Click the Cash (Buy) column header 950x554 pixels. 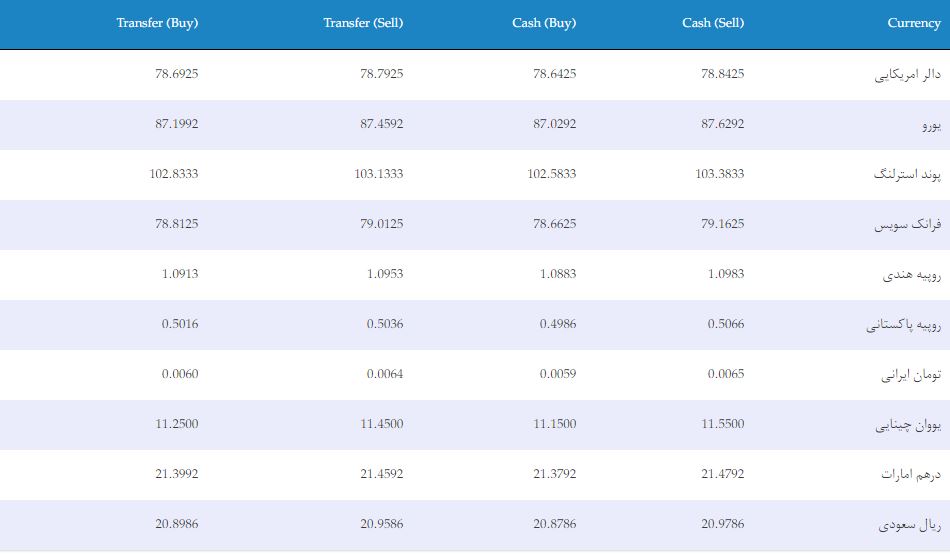pos(544,23)
